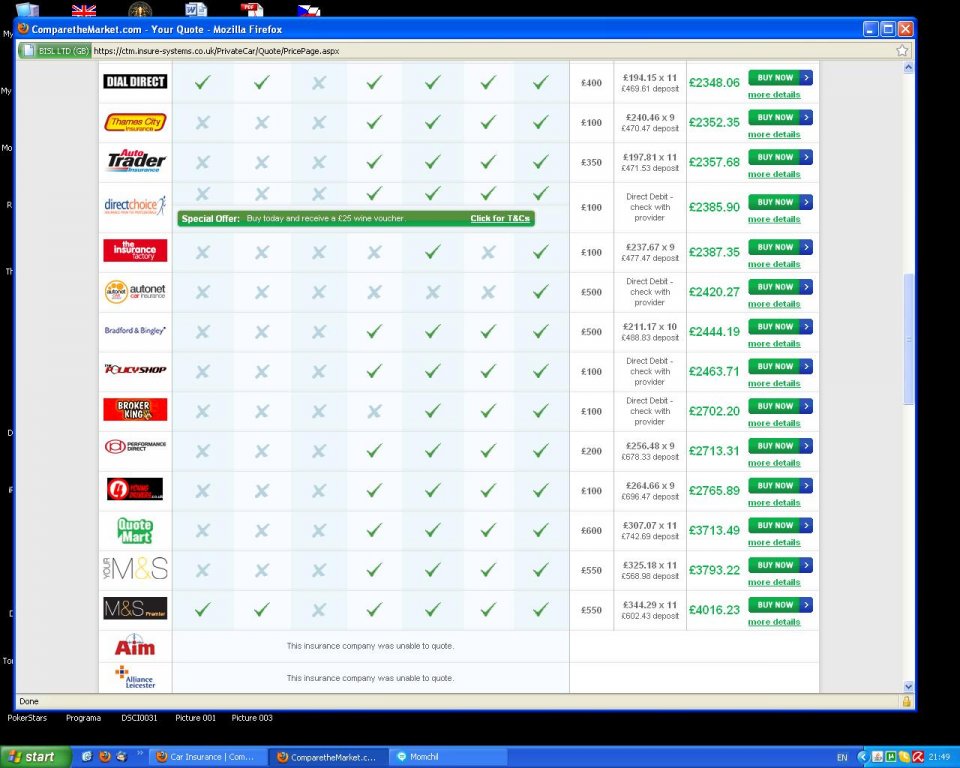The height and width of the screenshot is (768, 960).
Task: Click the Aim insurer logo
Action: click(135, 645)
